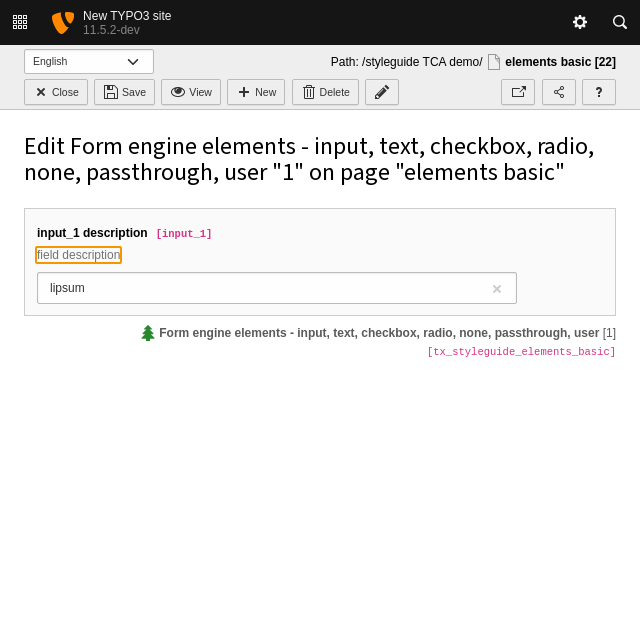Image resolution: width=640 pixels, height=640 pixels.
Task: Click "New TYPO3 site" title
Action: coord(127,16)
